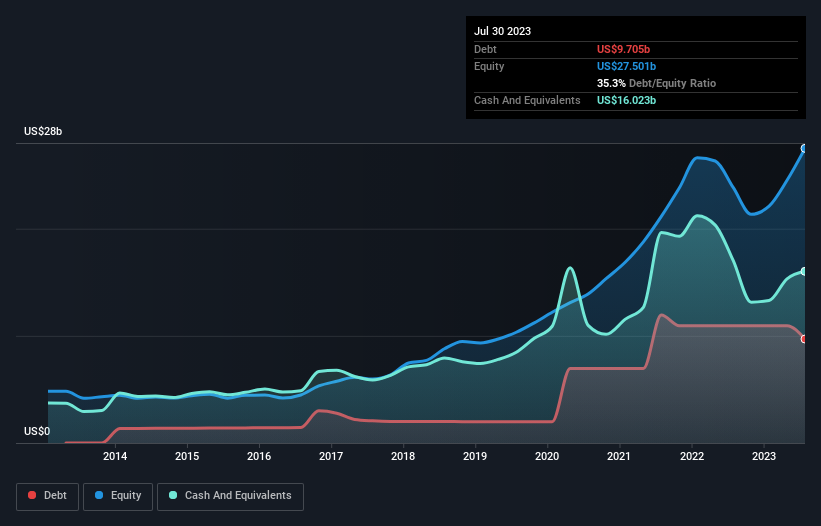Click the 2015 x-axis label

pos(187,456)
